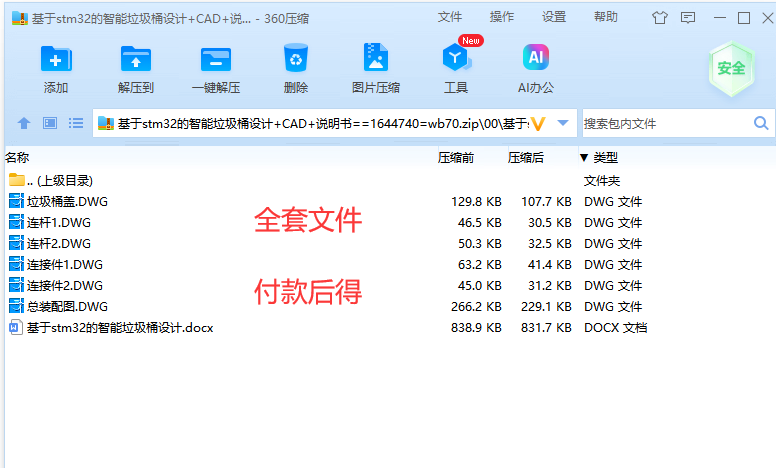Select file 总装配图.DWG

(x=67, y=307)
